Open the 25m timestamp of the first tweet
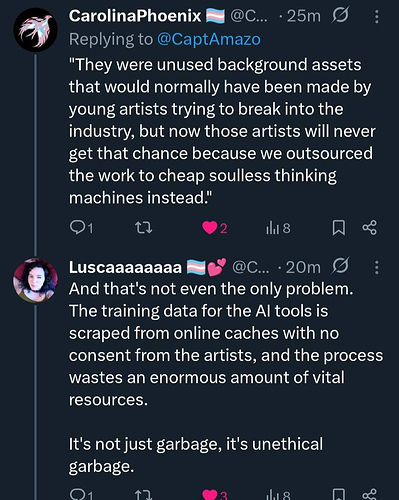 click(x=303, y=16)
